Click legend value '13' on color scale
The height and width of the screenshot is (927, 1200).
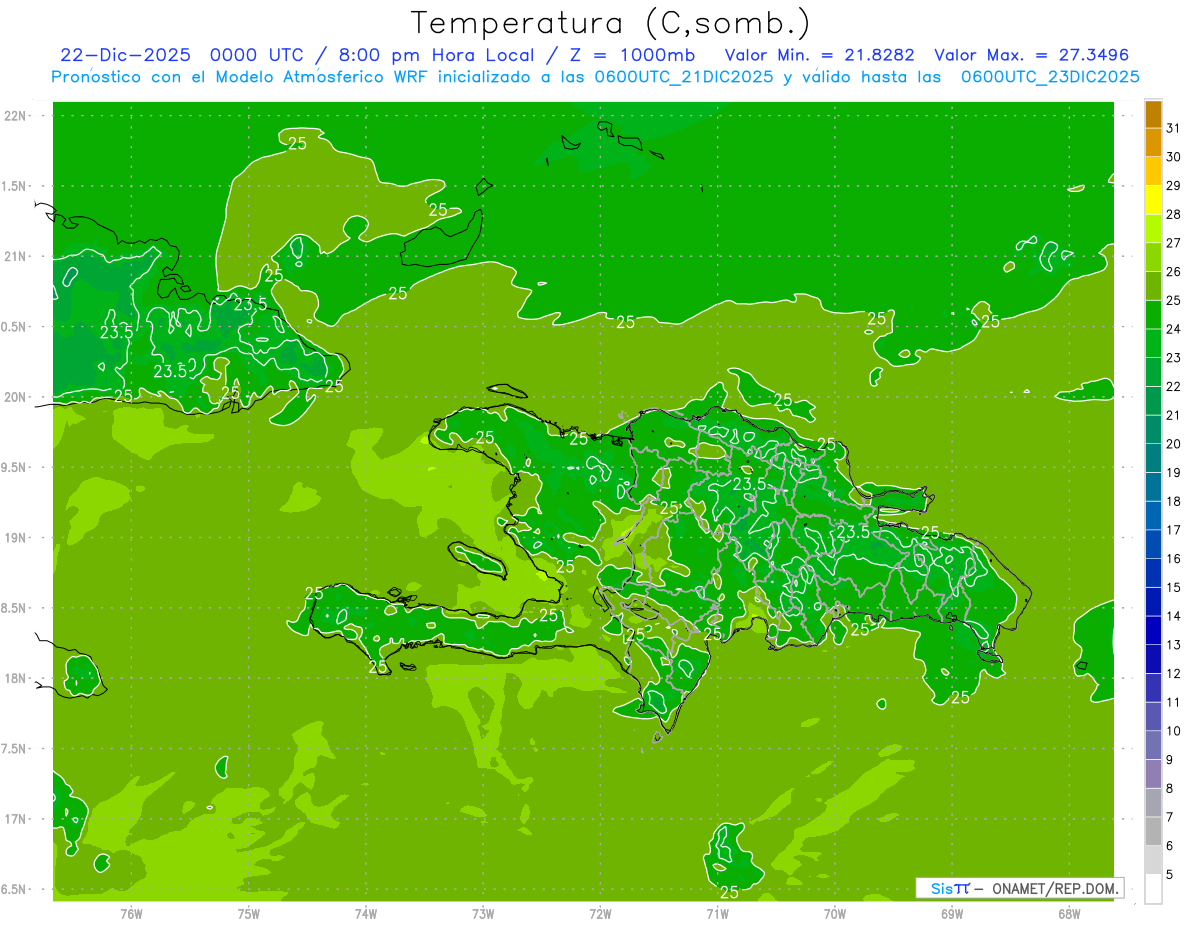[1174, 645]
